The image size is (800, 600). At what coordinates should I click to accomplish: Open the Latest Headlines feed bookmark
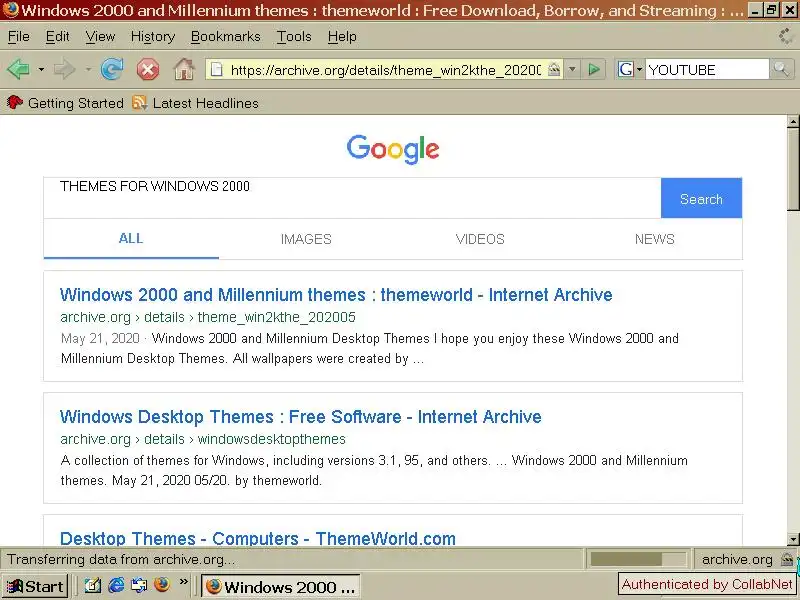195,103
